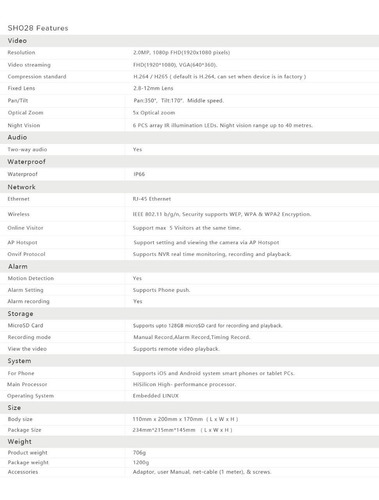Click the Wireless IEEE 802.11 specification text
379x500 pixels.
point(222,214)
